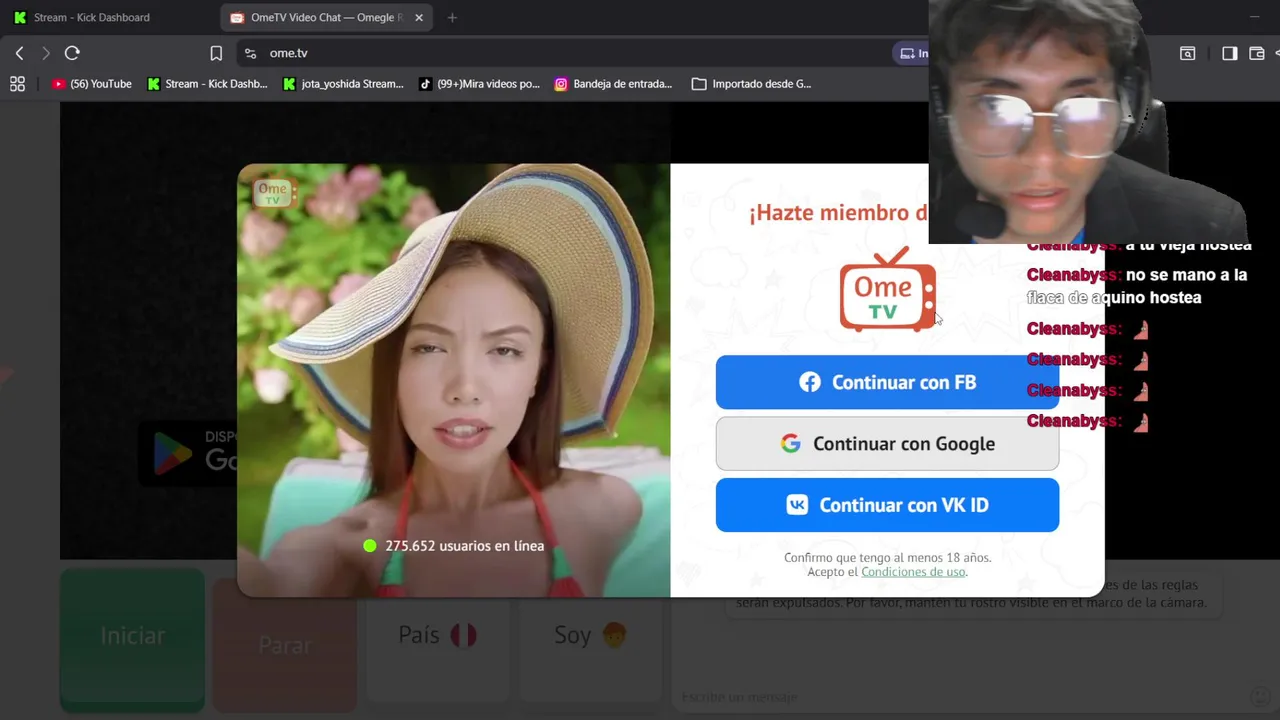This screenshot has width=1280, height=720.
Task: Click the promo image of woman in hat
Action: click(453, 380)
